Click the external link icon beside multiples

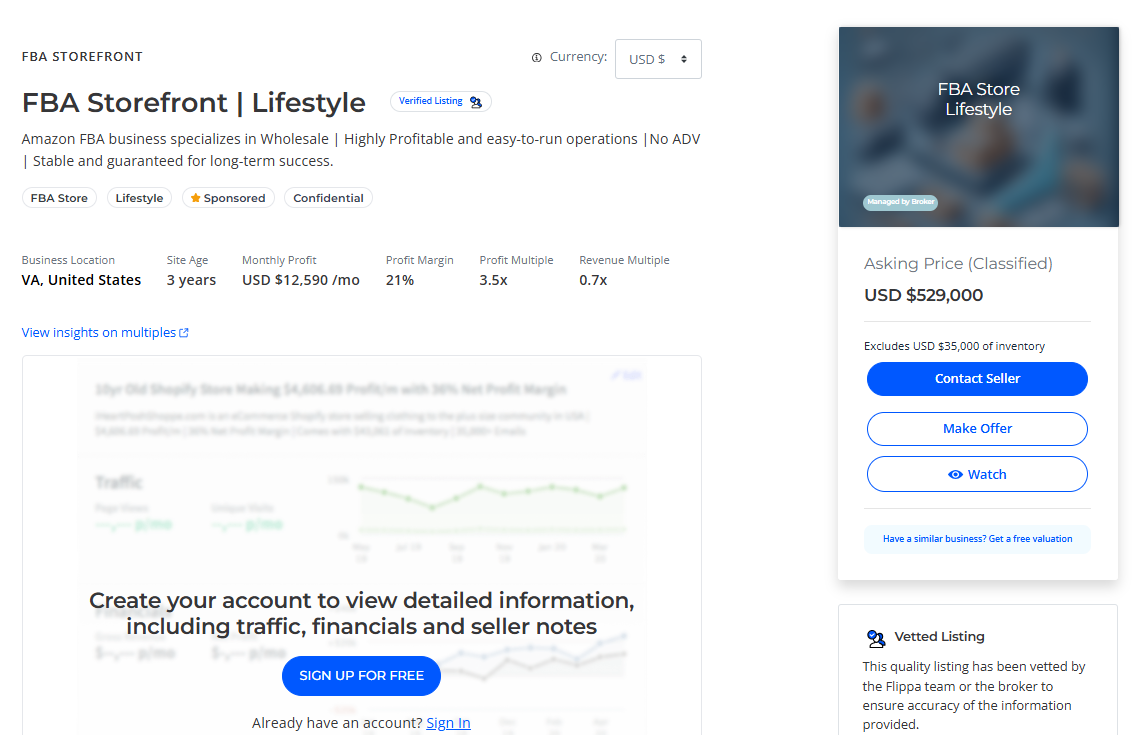point(184,333)
